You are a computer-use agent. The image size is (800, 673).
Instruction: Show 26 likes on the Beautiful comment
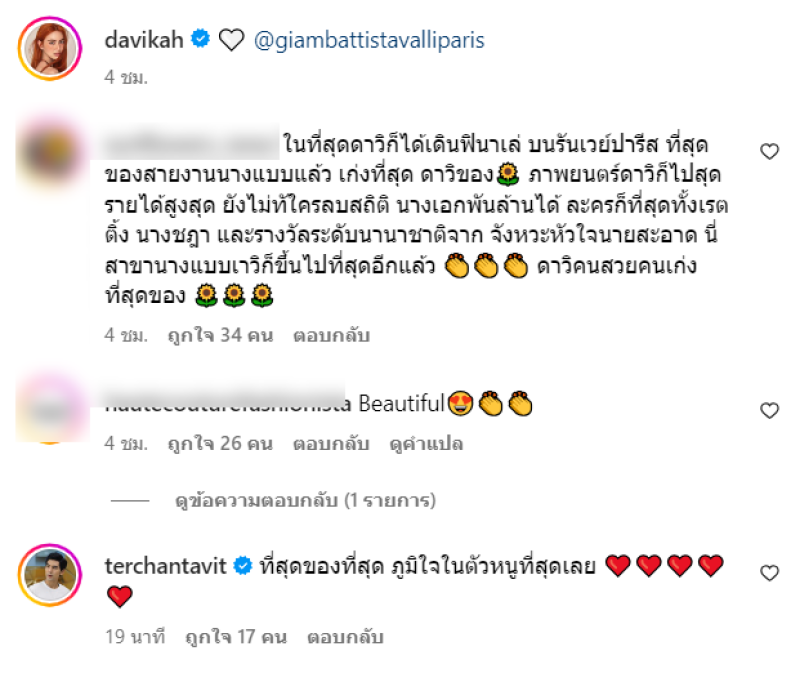(x=220, y=443)
